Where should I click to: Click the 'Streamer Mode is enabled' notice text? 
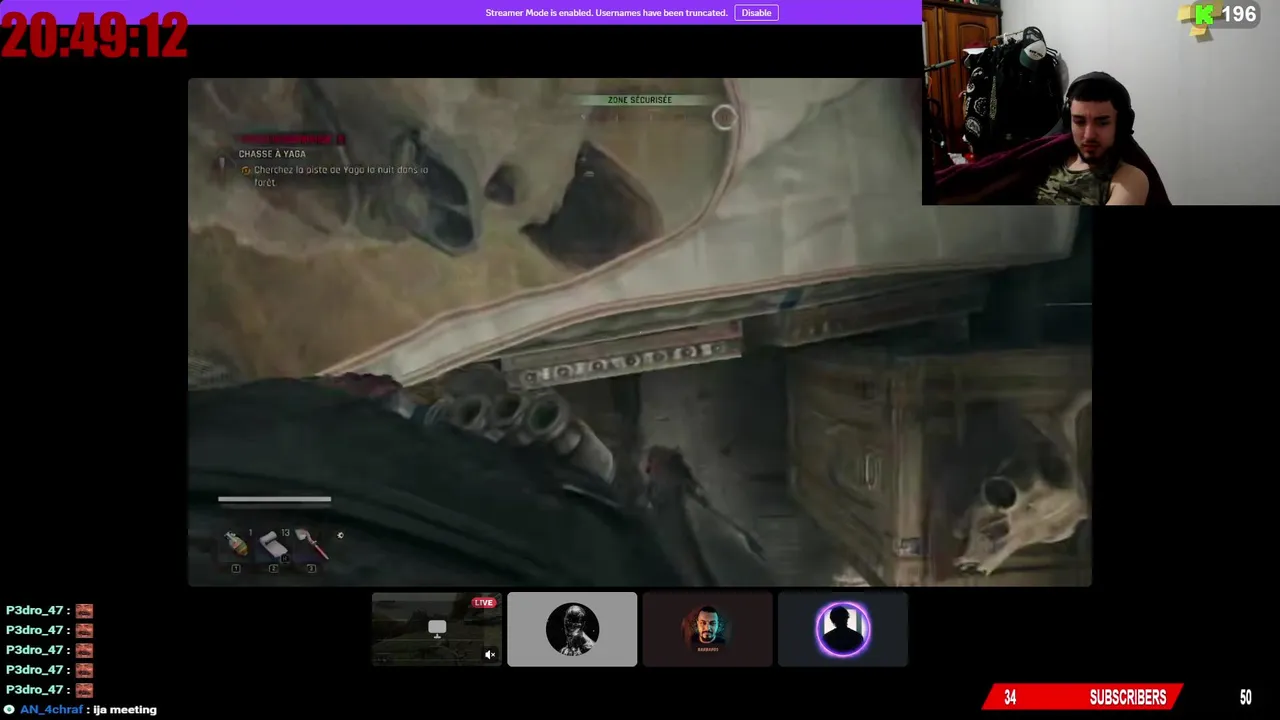pyautogui.click(x=606, y=13)
